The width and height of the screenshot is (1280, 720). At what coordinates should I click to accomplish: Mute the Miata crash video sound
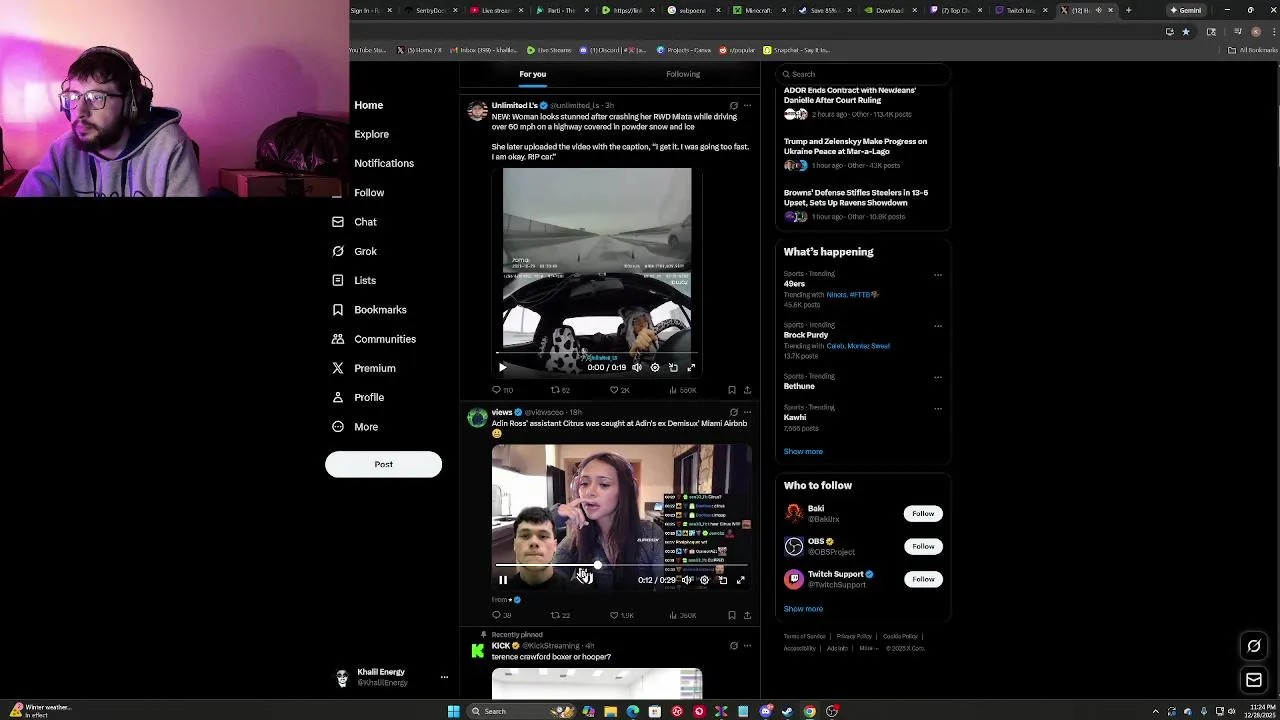[x=637, y=368]
